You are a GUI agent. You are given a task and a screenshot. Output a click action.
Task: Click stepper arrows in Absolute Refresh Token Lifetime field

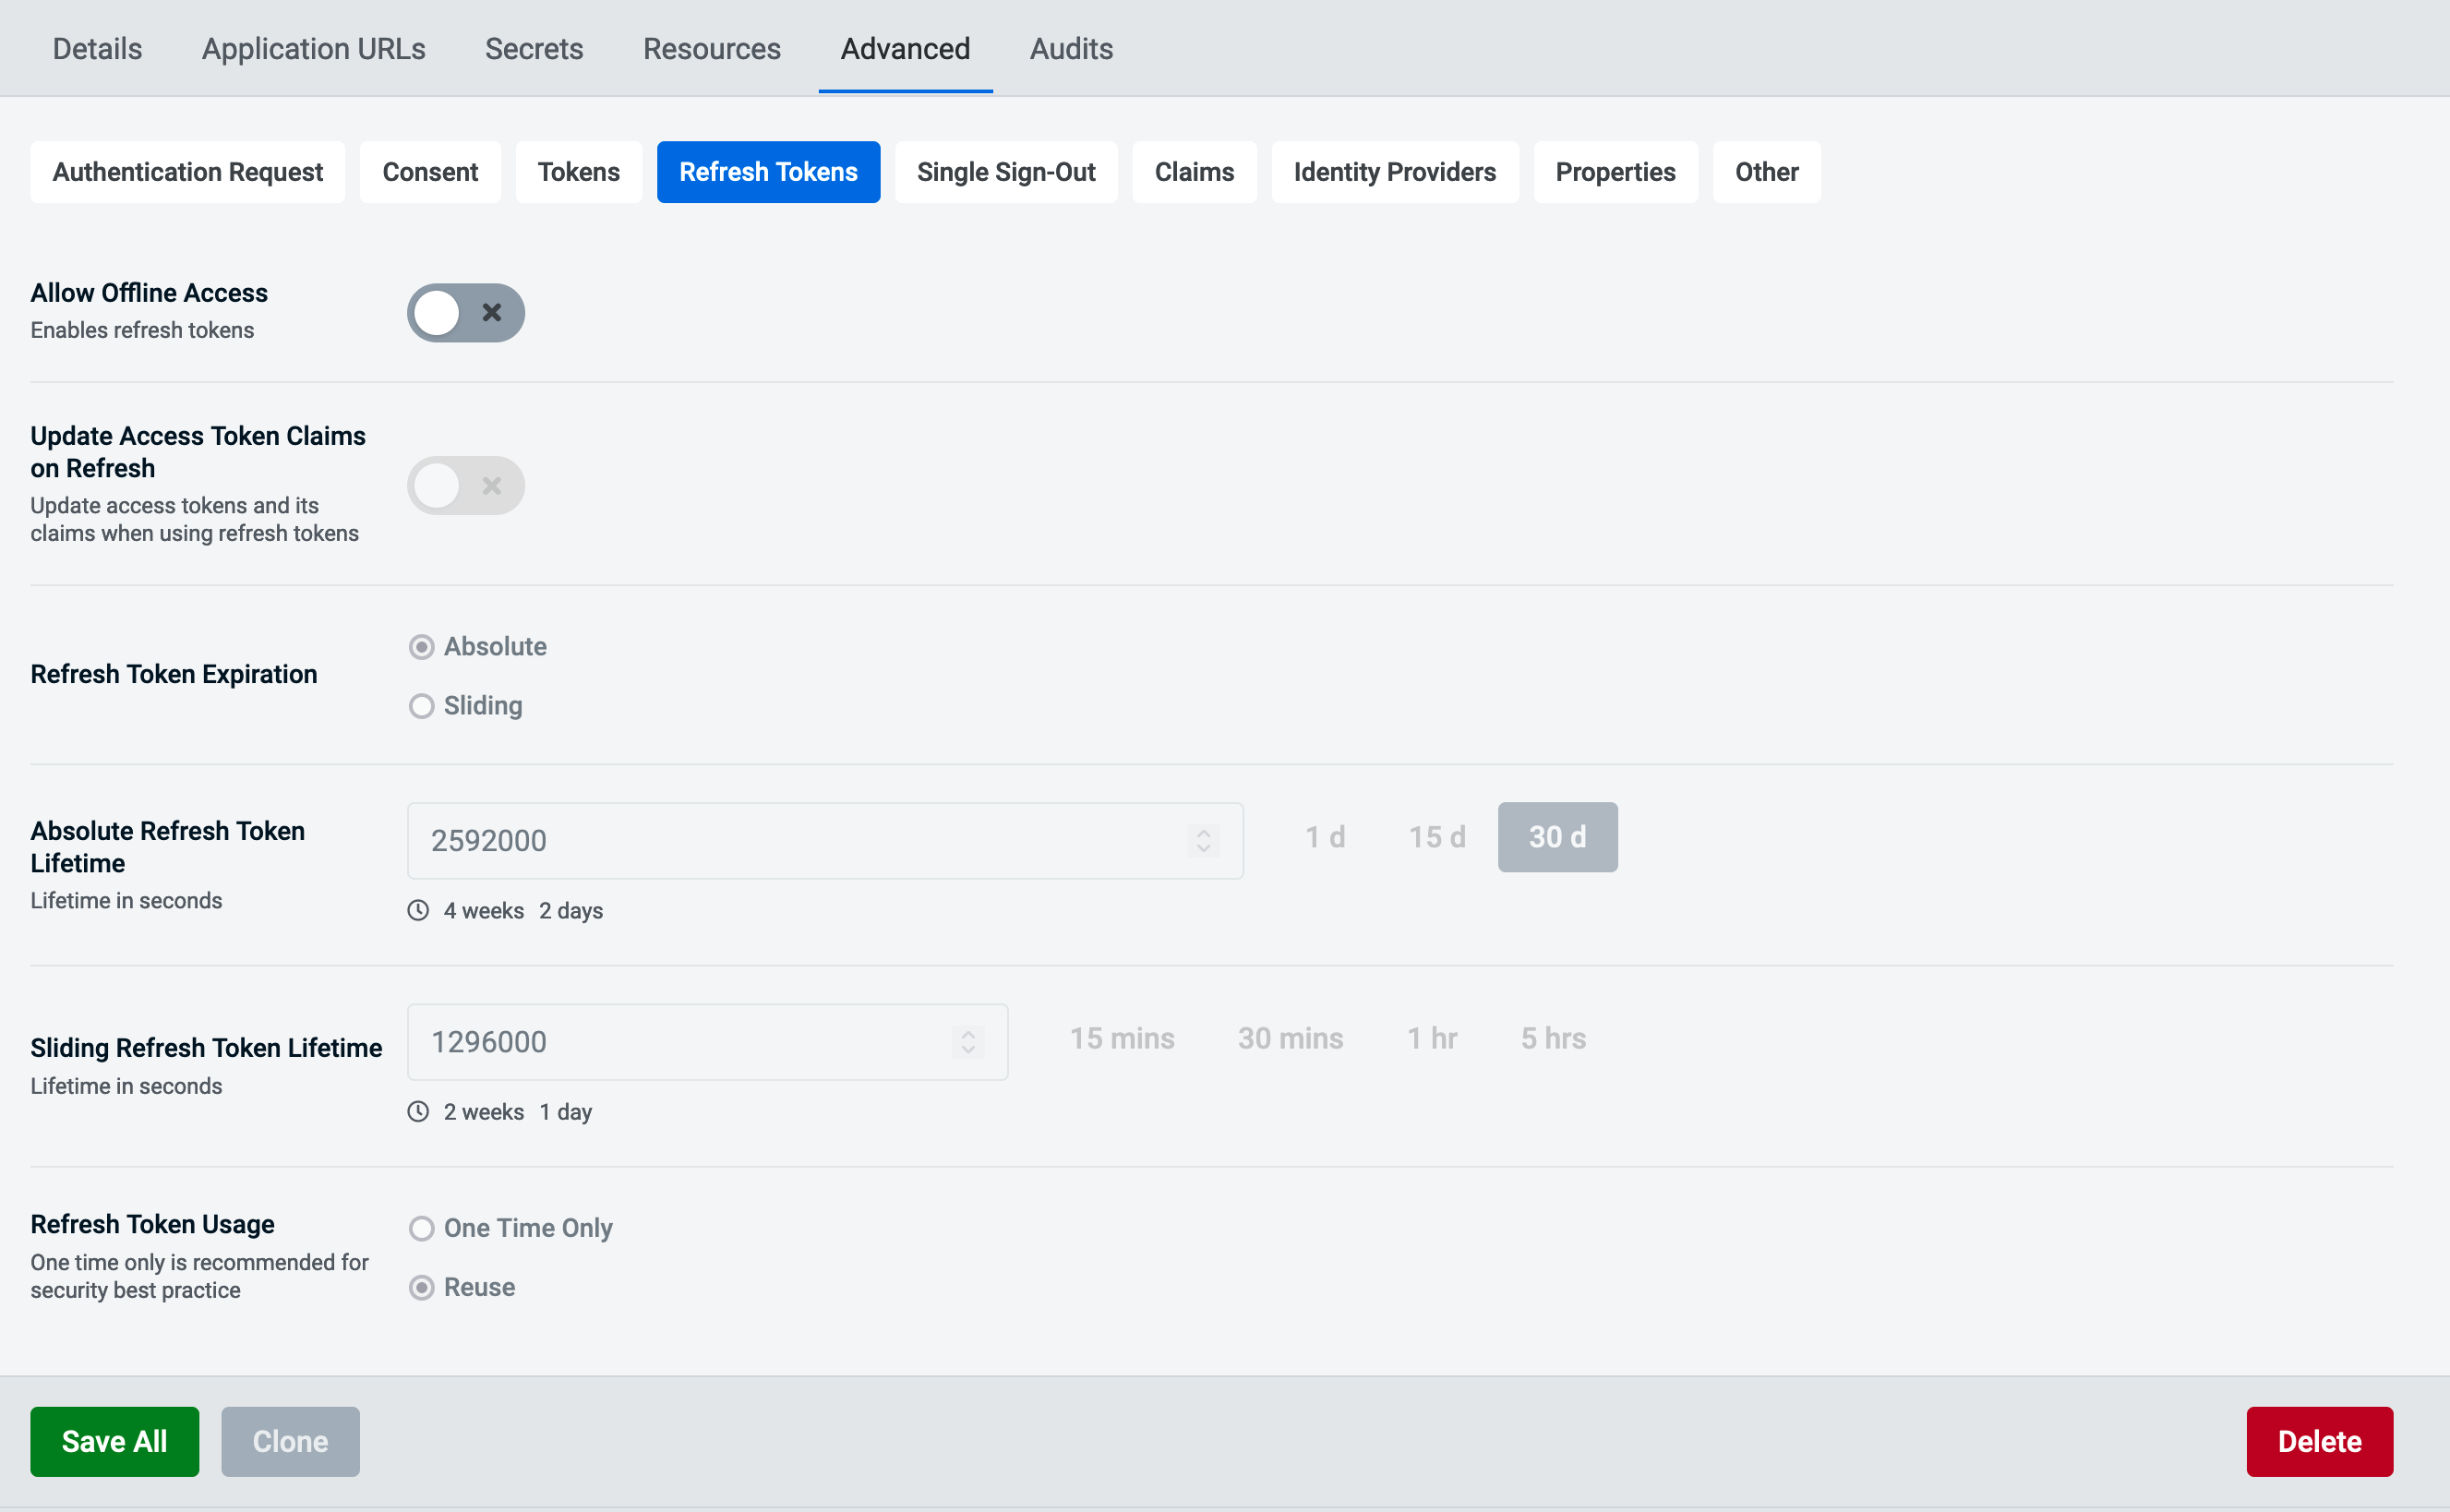(x=1203, y=840)
